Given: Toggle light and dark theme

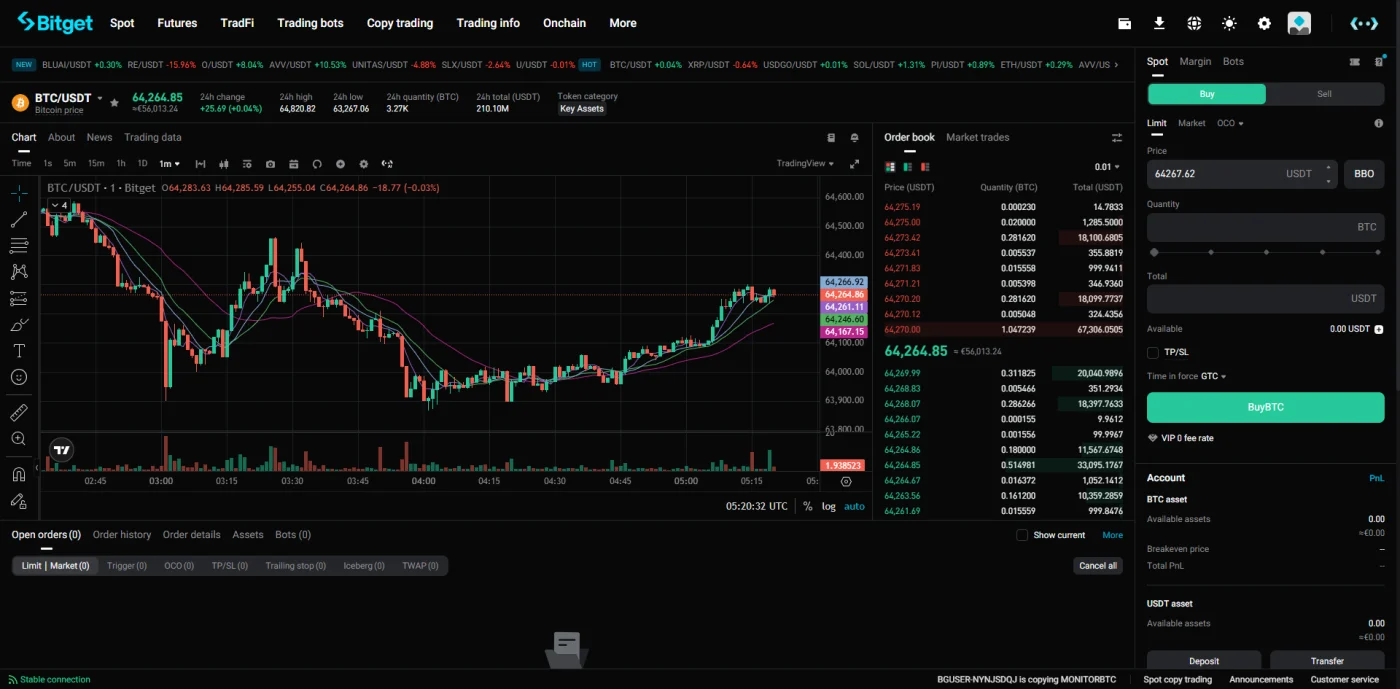Looking at the screenshot, I should (1229, 23).
